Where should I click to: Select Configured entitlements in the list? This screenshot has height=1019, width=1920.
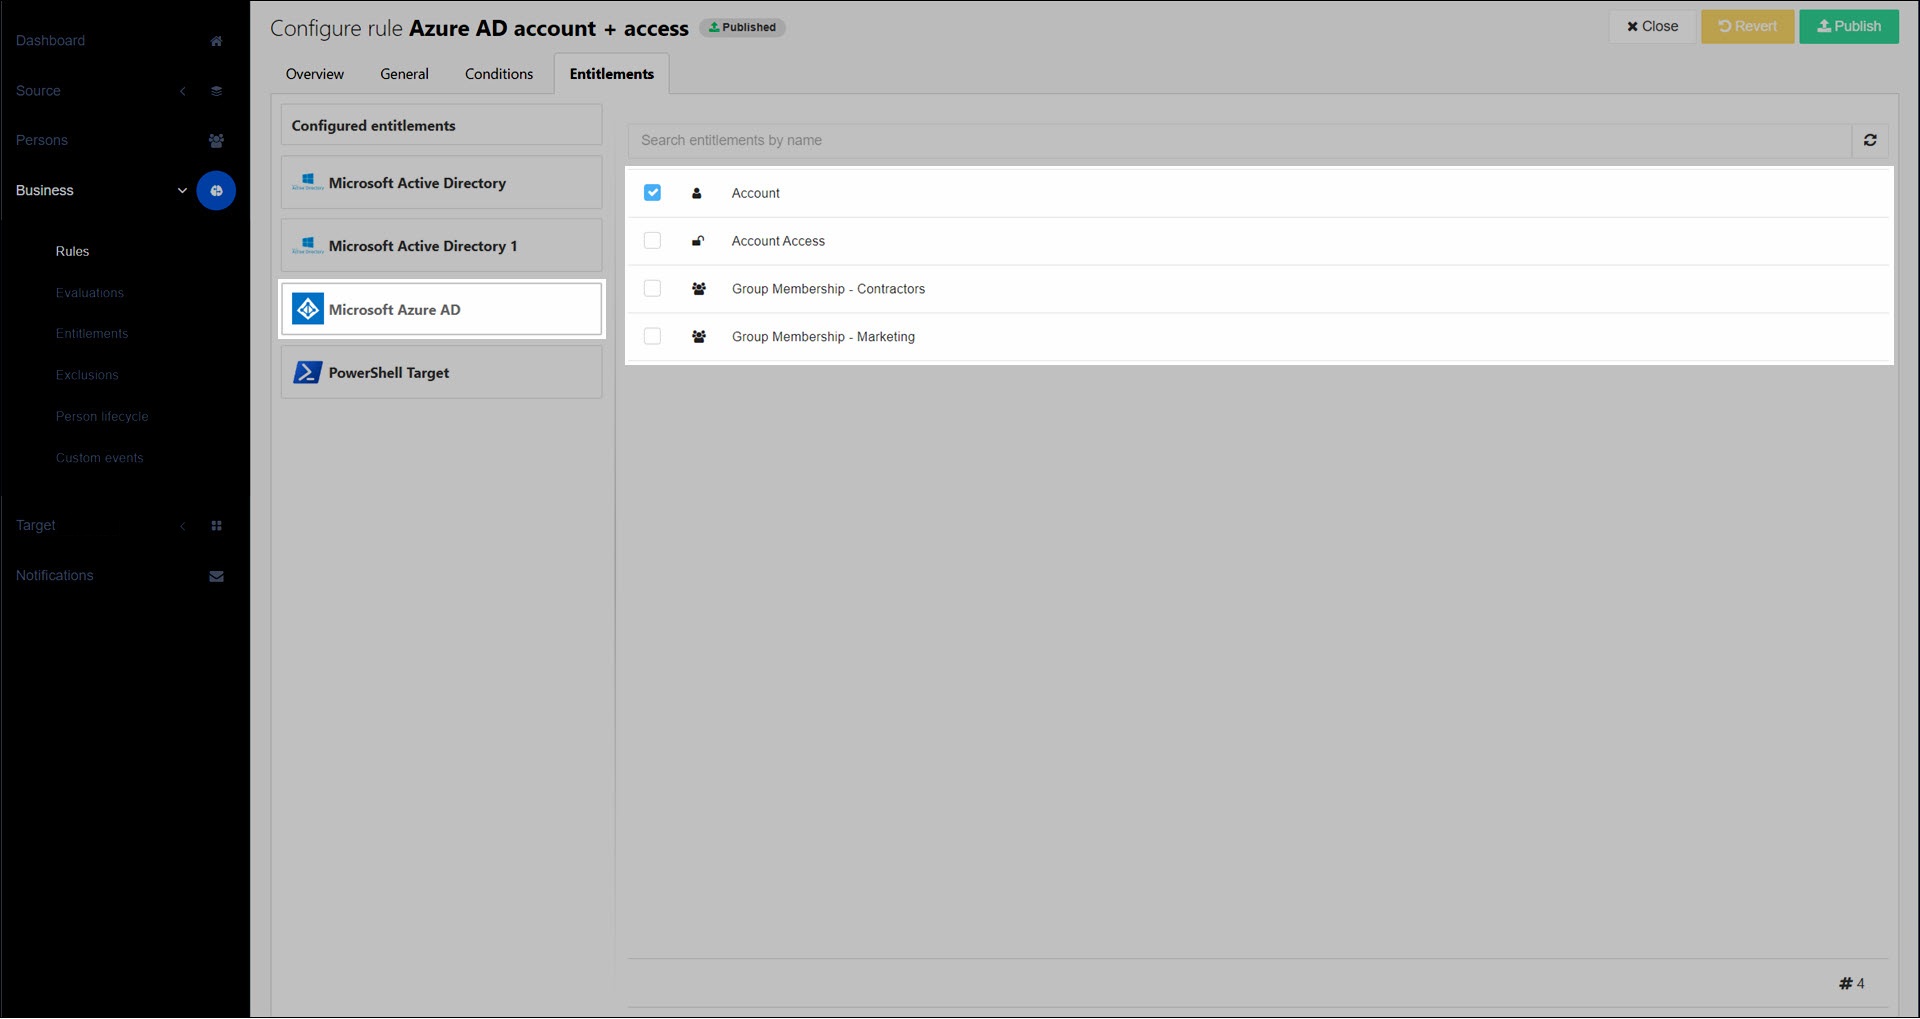click(x=441, y=125)
